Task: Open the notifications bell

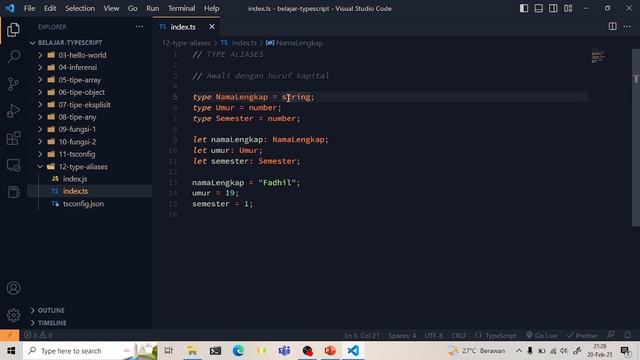Action: (628, 335)
